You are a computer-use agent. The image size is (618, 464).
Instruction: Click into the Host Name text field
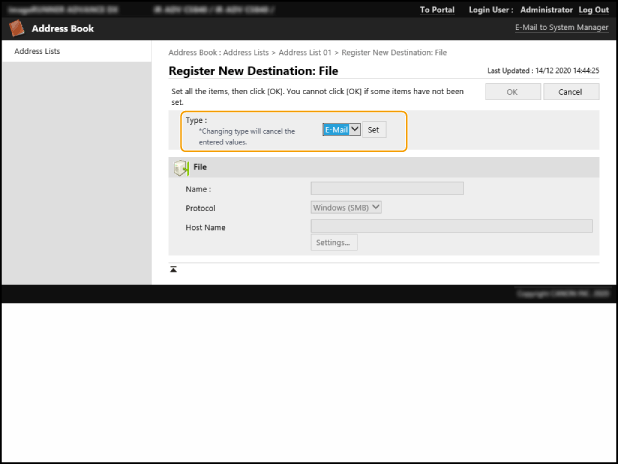pos(451,227)
